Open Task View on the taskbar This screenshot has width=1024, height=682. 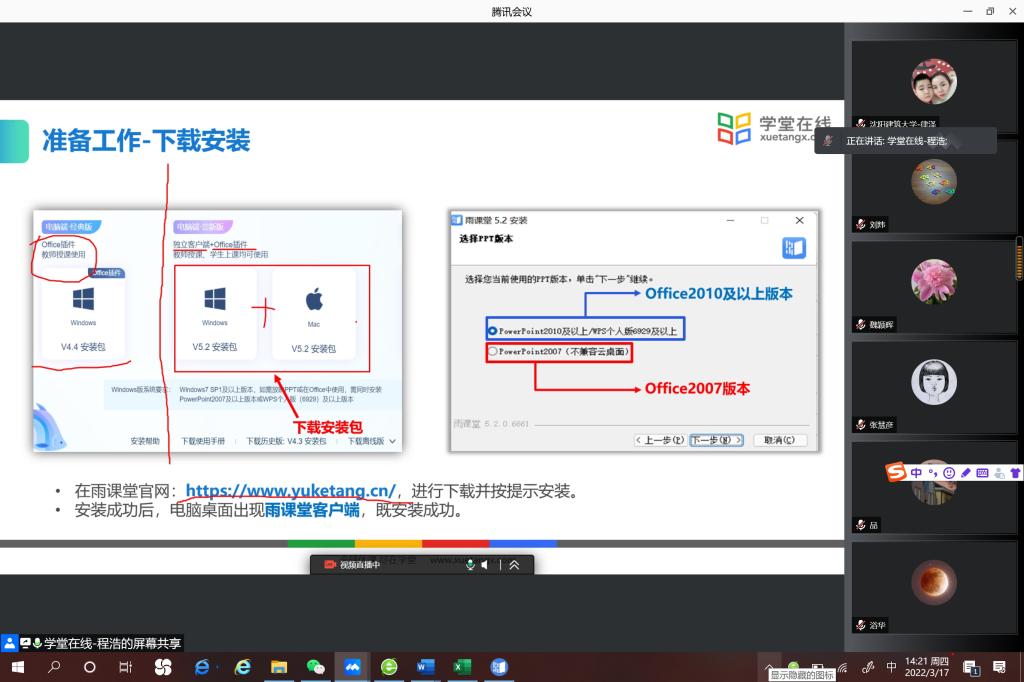(126, 667)
